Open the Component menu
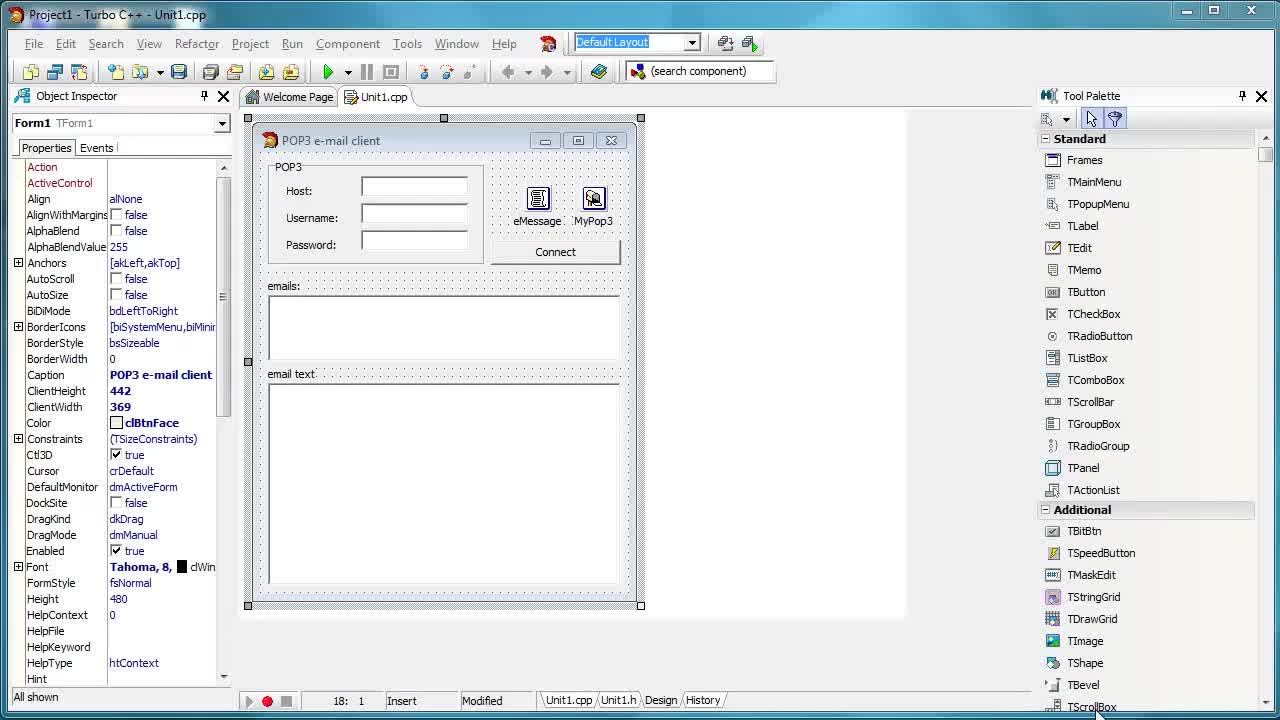The height and width of the screenshot is (720, 1280). [x=348, y=44]
